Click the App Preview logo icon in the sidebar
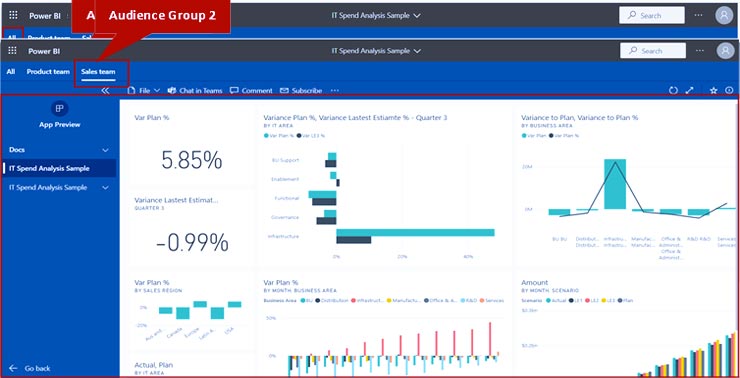Screen dimensions: 740x378 [x=59, y=109]
